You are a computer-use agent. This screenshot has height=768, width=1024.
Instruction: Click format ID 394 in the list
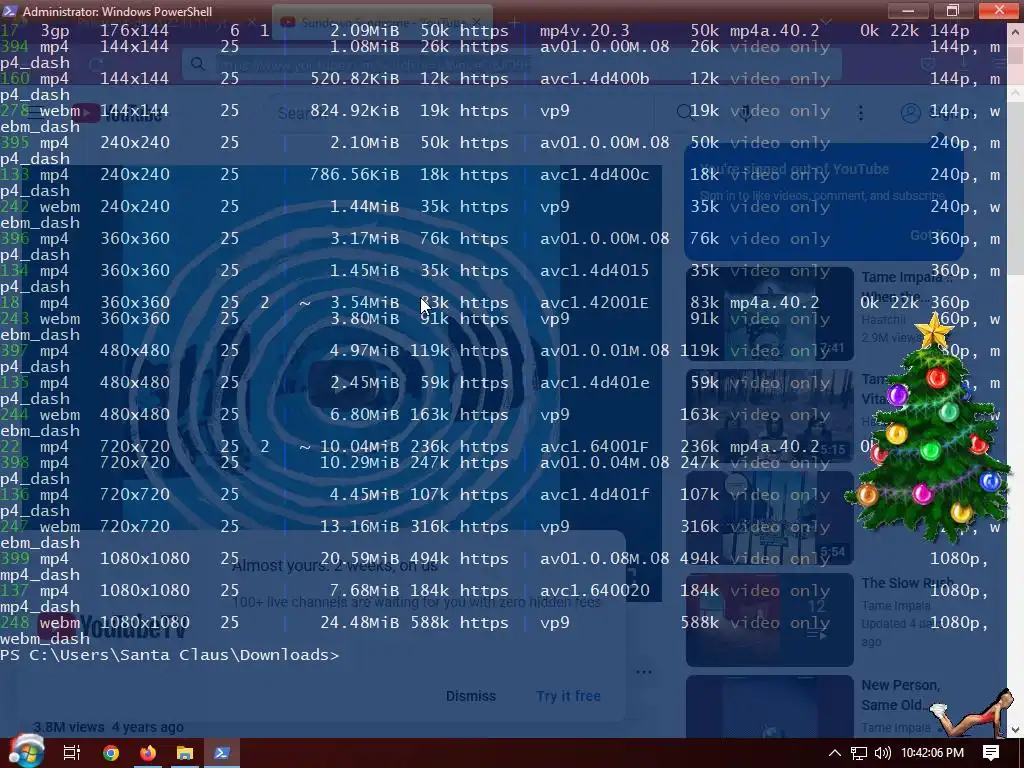click(x=14, y=46)
